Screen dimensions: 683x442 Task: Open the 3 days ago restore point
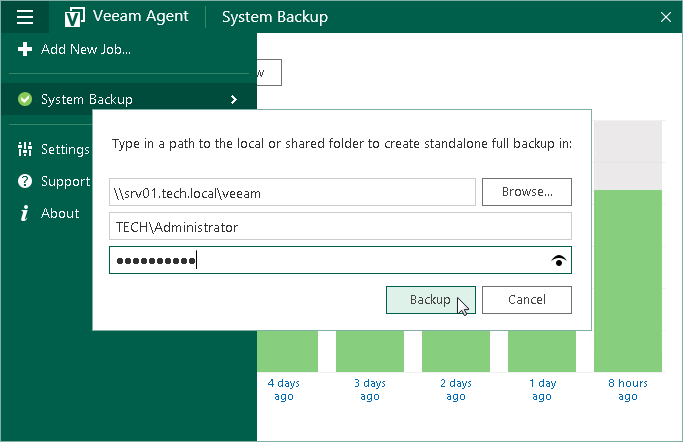[370, 390]
